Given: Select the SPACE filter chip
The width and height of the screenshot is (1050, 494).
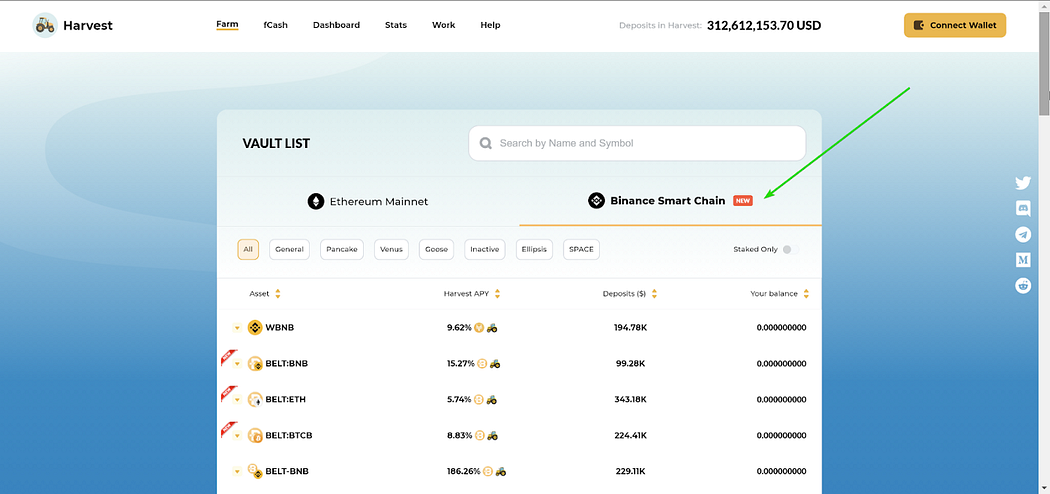Looking at the screenshot, I should click(581, 249).
